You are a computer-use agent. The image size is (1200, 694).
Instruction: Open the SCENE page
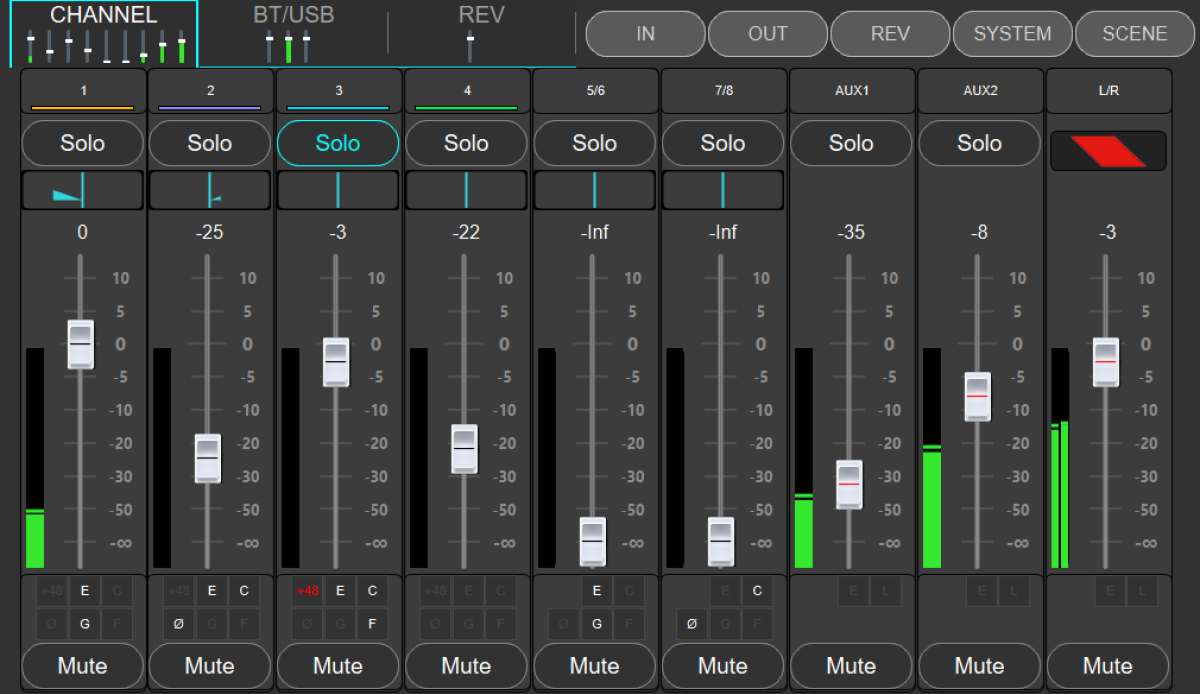1134,34
